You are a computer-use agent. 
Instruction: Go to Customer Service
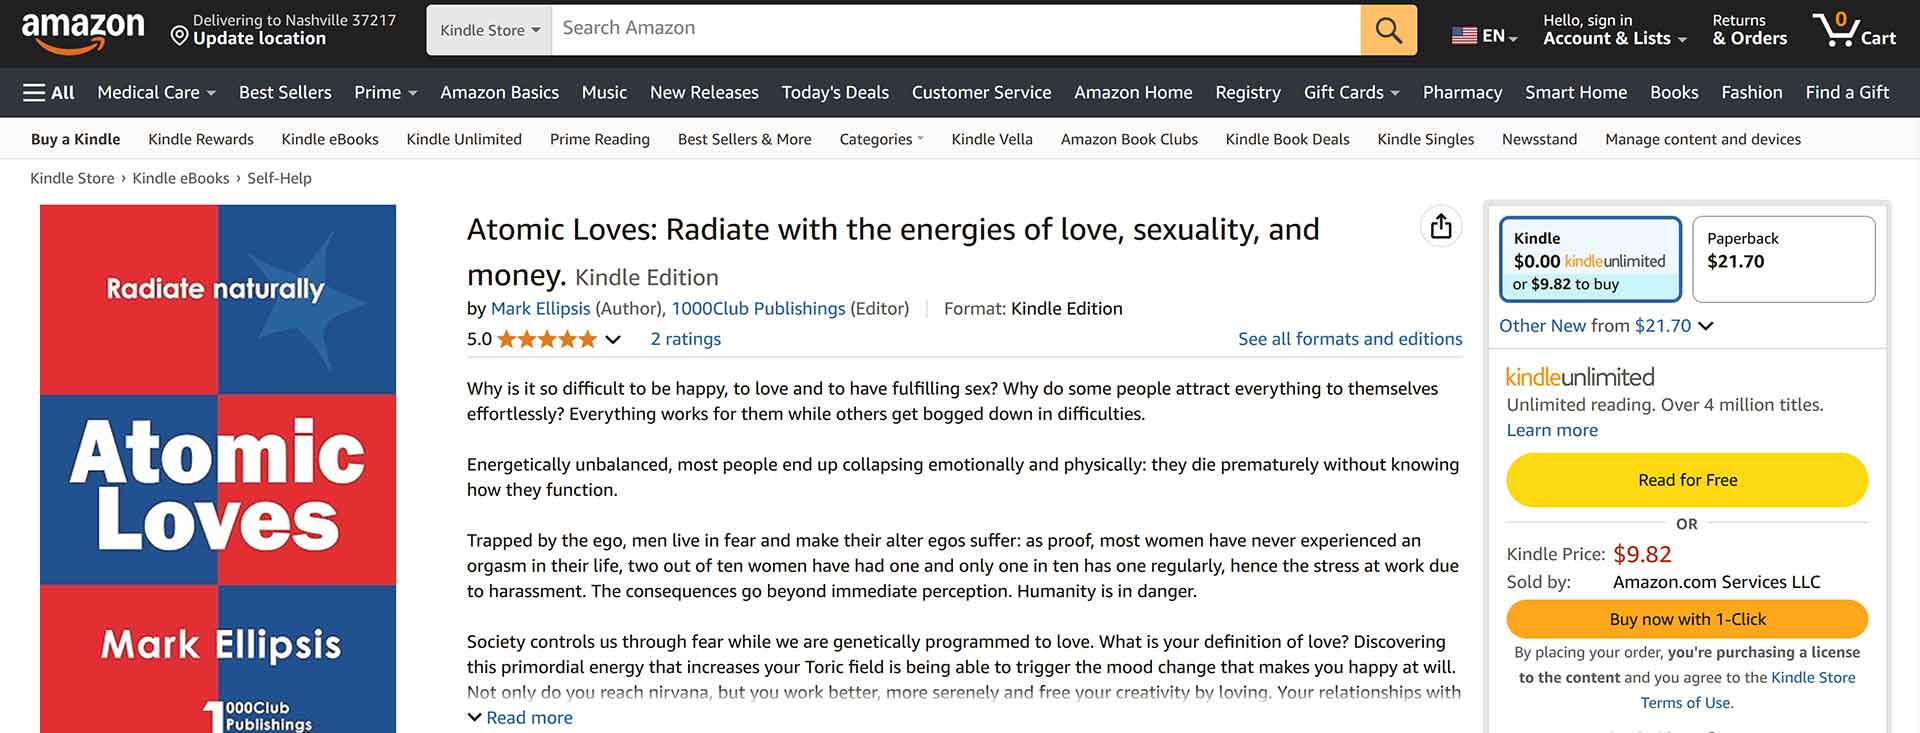[981, 92]
